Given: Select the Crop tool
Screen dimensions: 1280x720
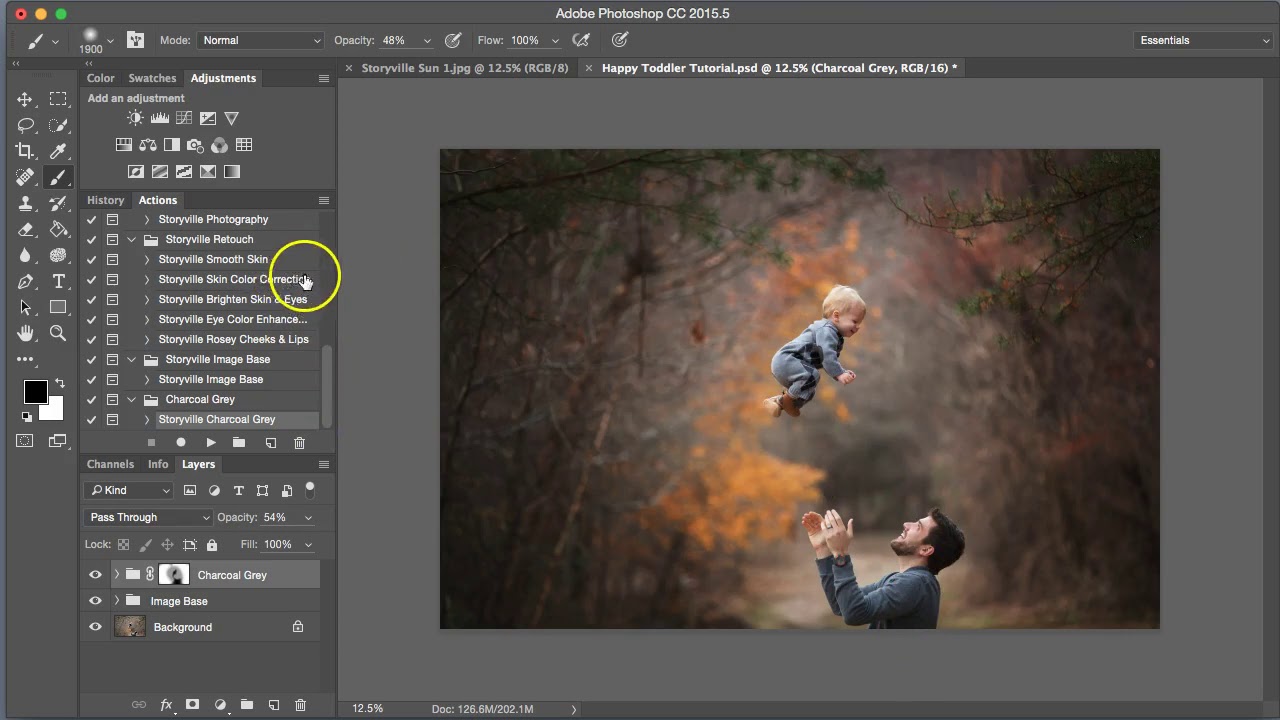Looking at the screenshot, I should click(25, 151).
